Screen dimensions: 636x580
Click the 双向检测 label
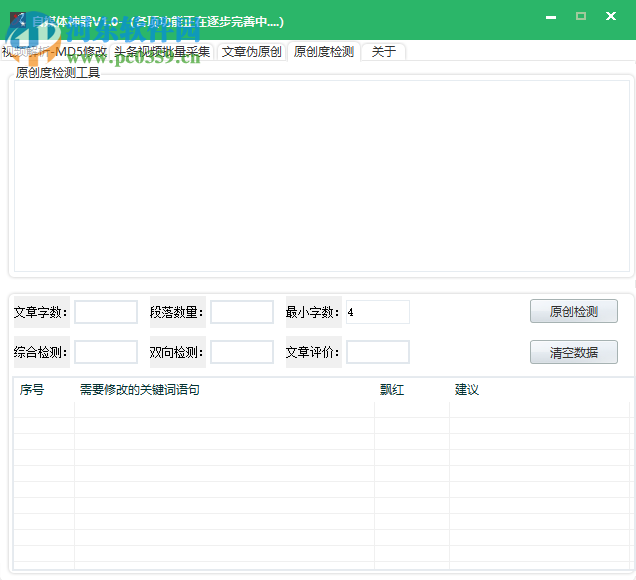177,352
